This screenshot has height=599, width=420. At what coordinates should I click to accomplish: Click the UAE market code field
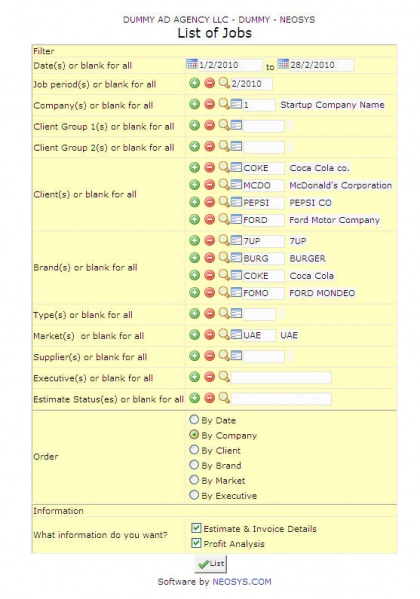(259, 335)
